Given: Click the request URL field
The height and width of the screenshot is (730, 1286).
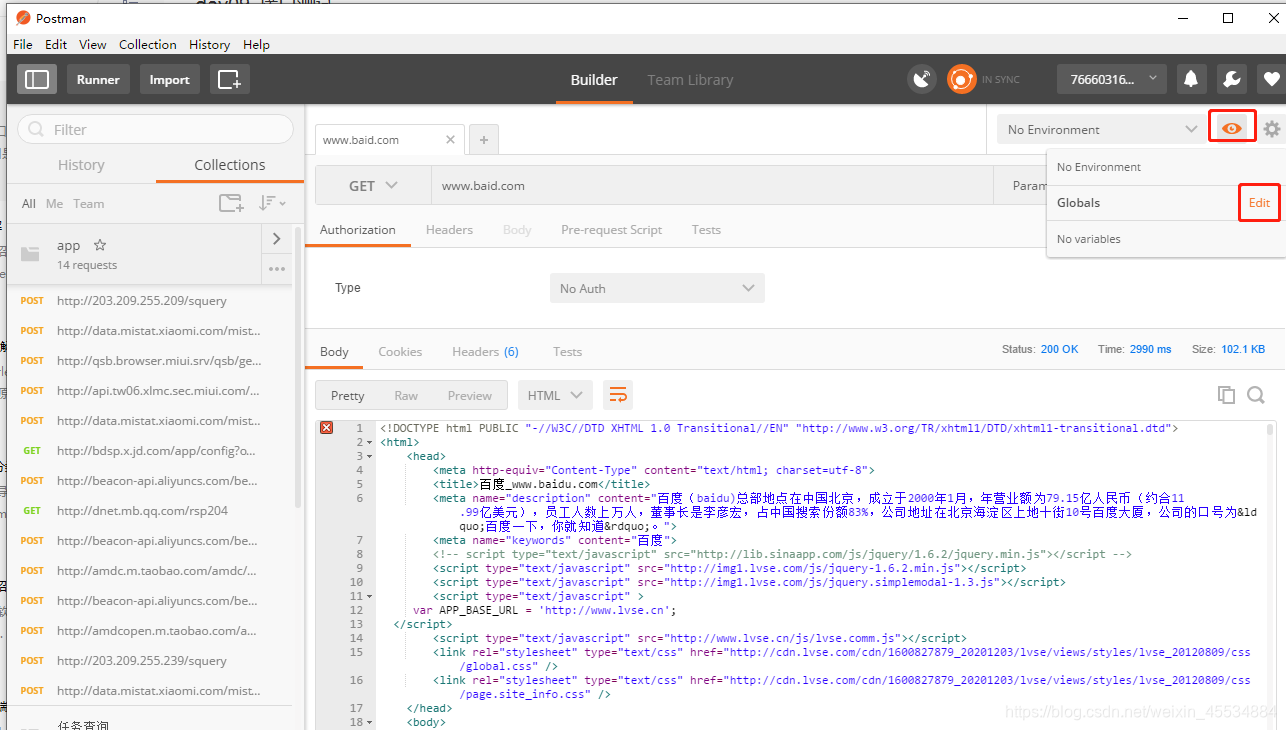Looking at the screenshot, I should click(x=712, y=186).
